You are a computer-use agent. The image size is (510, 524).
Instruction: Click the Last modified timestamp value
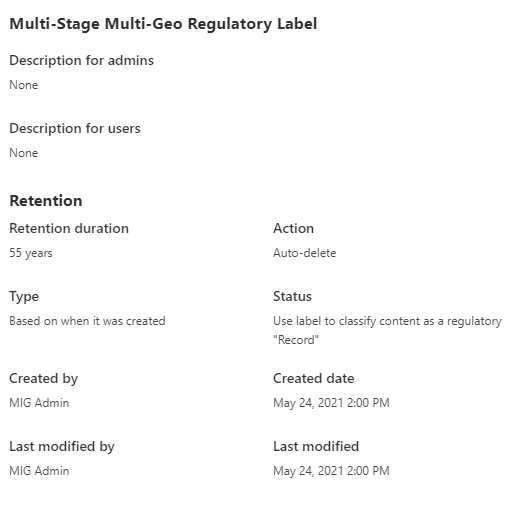[x=331, y=471]
